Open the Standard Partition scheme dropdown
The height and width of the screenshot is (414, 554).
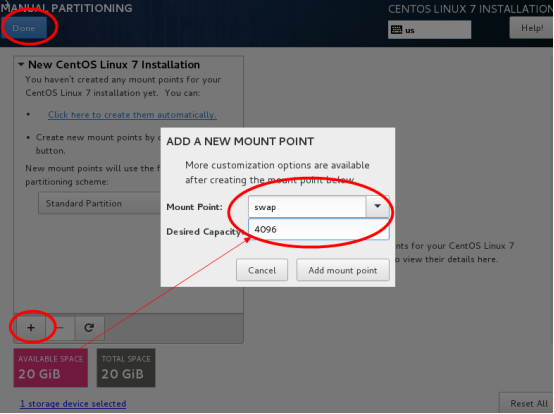(99, 203)
